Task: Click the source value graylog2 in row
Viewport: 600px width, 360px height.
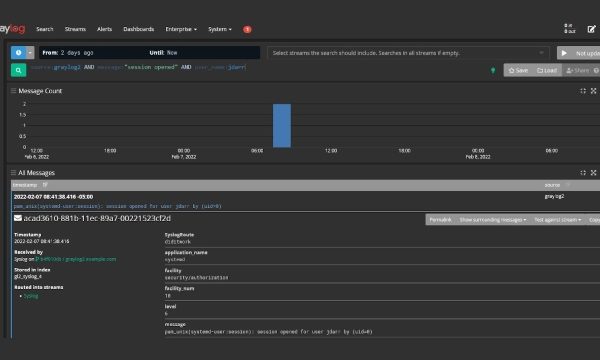Action: 554,196
